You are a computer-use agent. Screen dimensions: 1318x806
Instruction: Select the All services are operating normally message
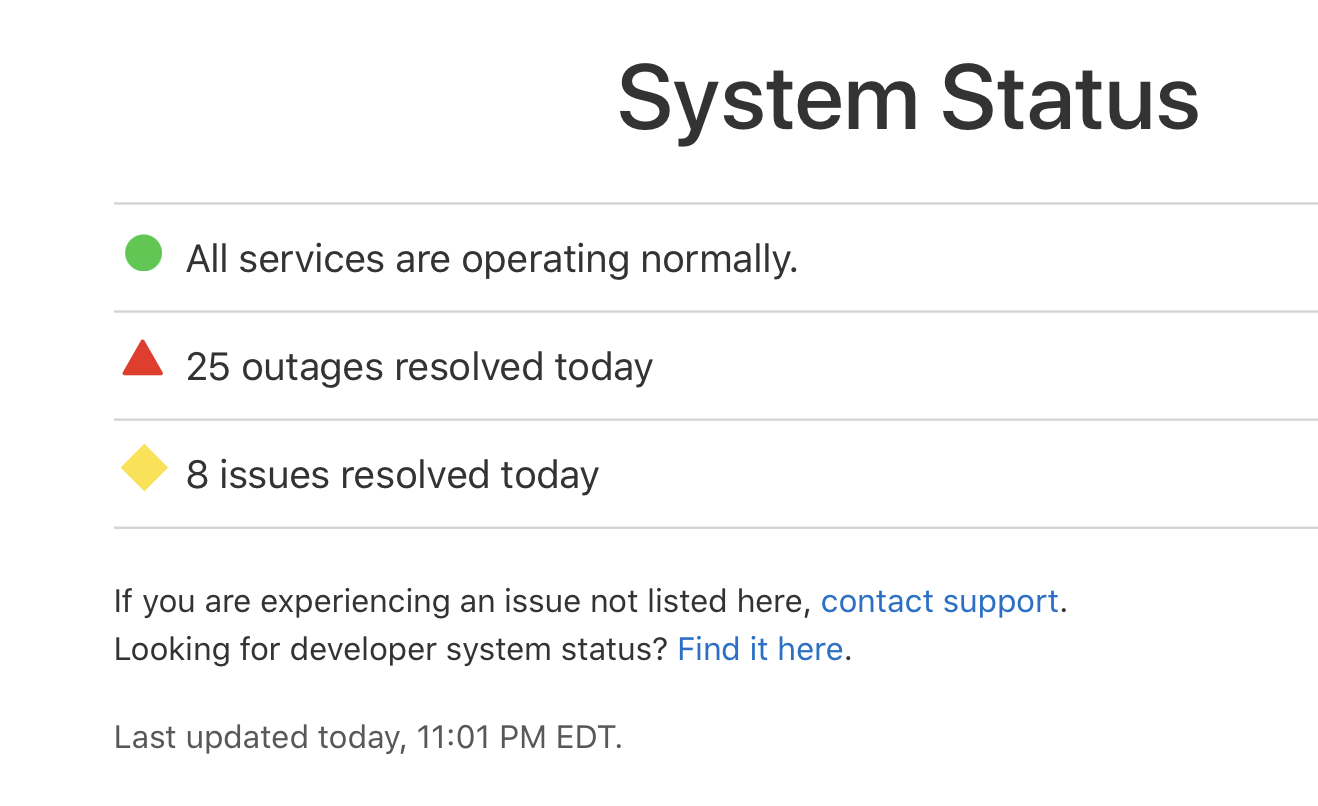pyautogui.click(x=492, y=260)
